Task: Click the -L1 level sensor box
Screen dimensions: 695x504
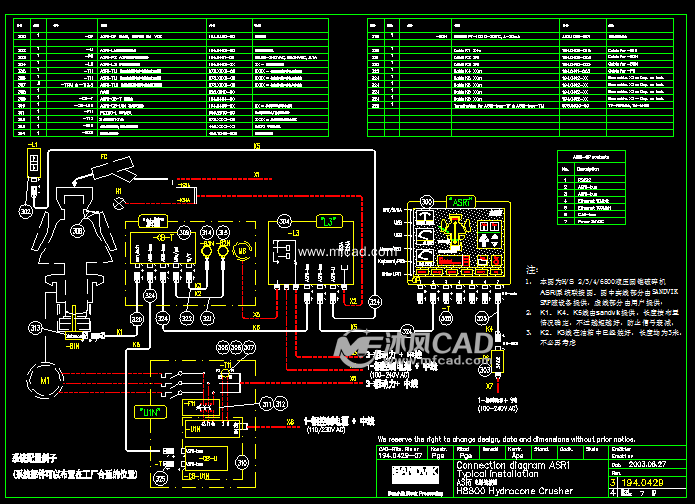Action: (34, 163)
